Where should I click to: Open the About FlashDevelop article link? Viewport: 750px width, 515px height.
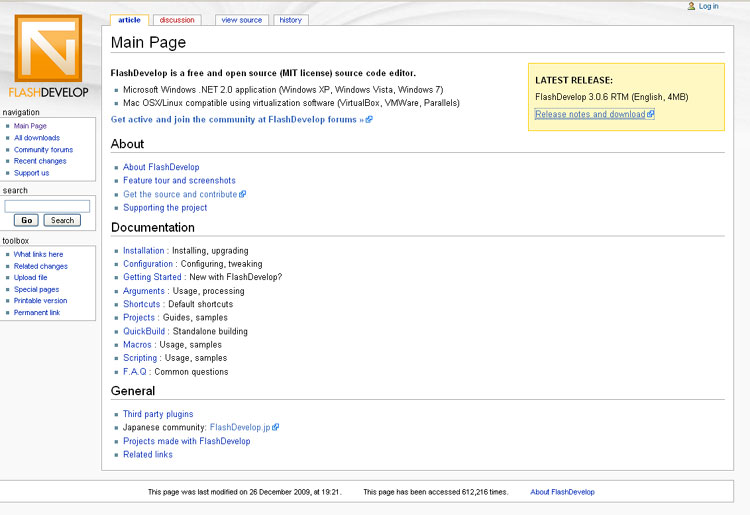tap(161, 167)
